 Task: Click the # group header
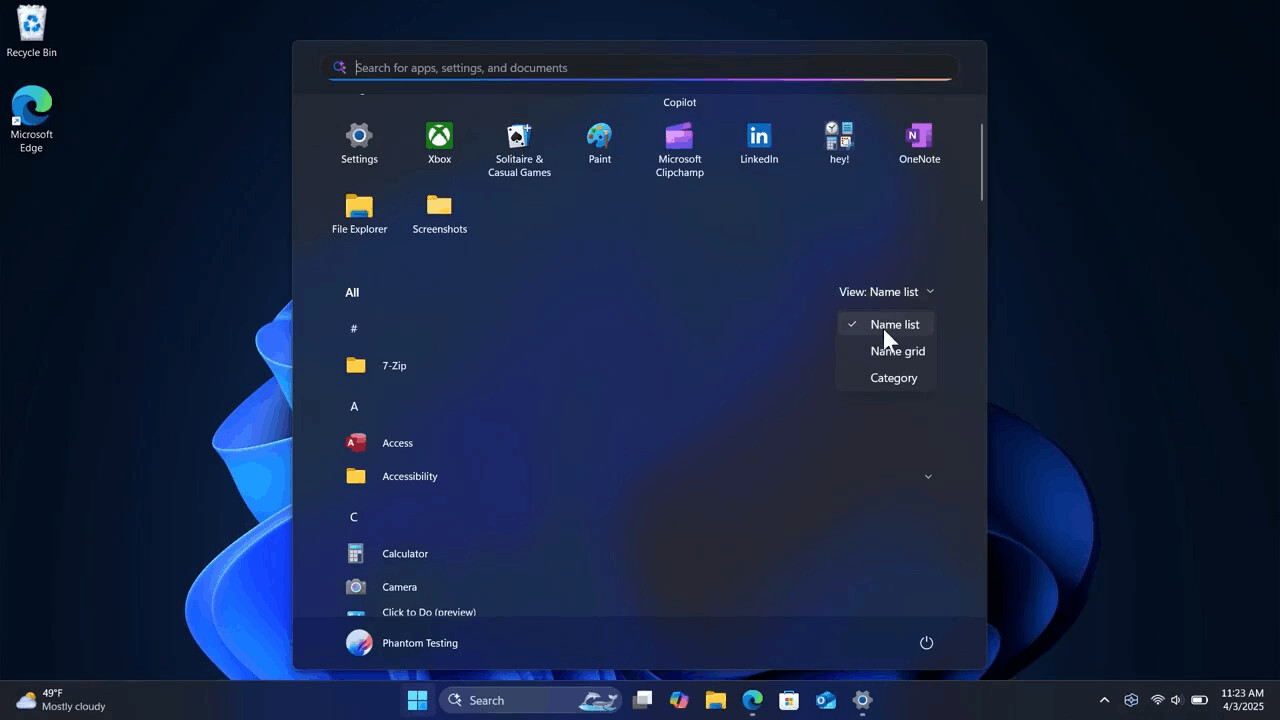(x=354, y=329)
